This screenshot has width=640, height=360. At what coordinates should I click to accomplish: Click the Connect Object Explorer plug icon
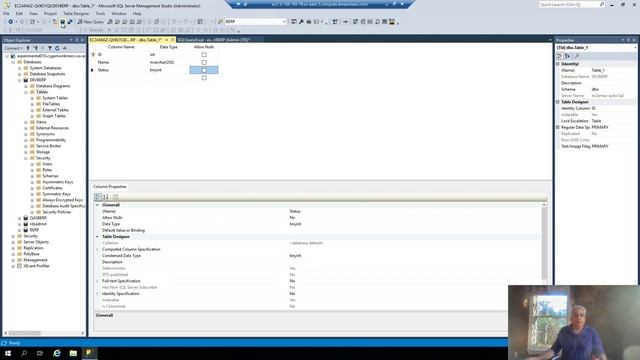28,48
